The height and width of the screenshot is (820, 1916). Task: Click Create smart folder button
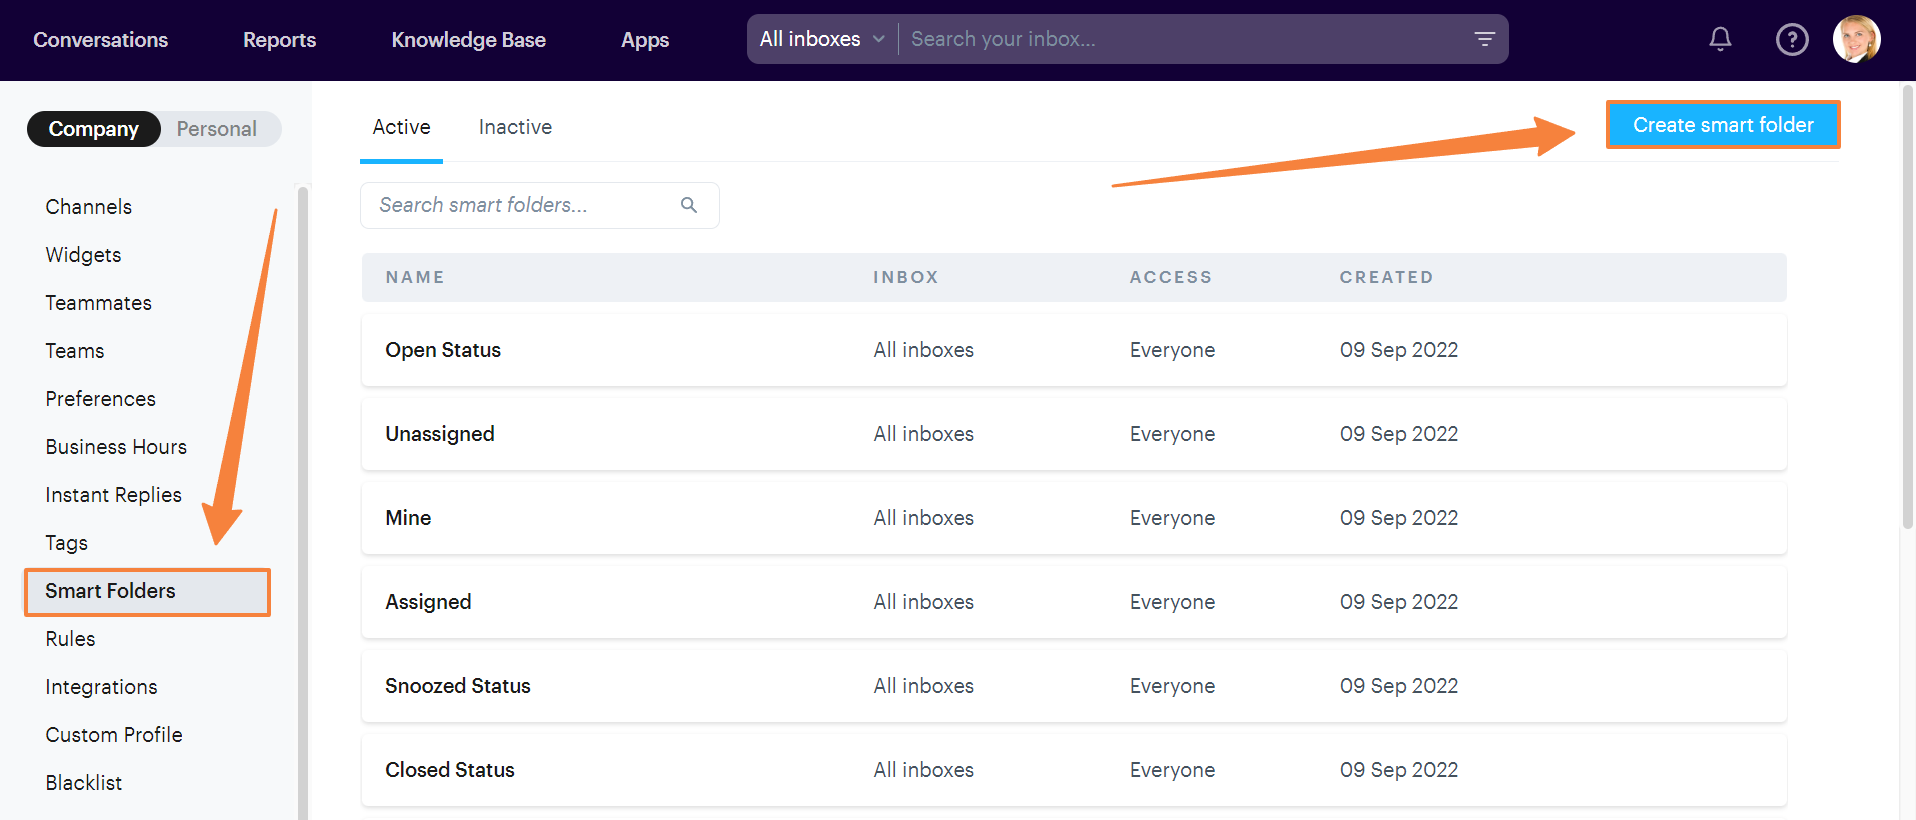(1722, 125)
